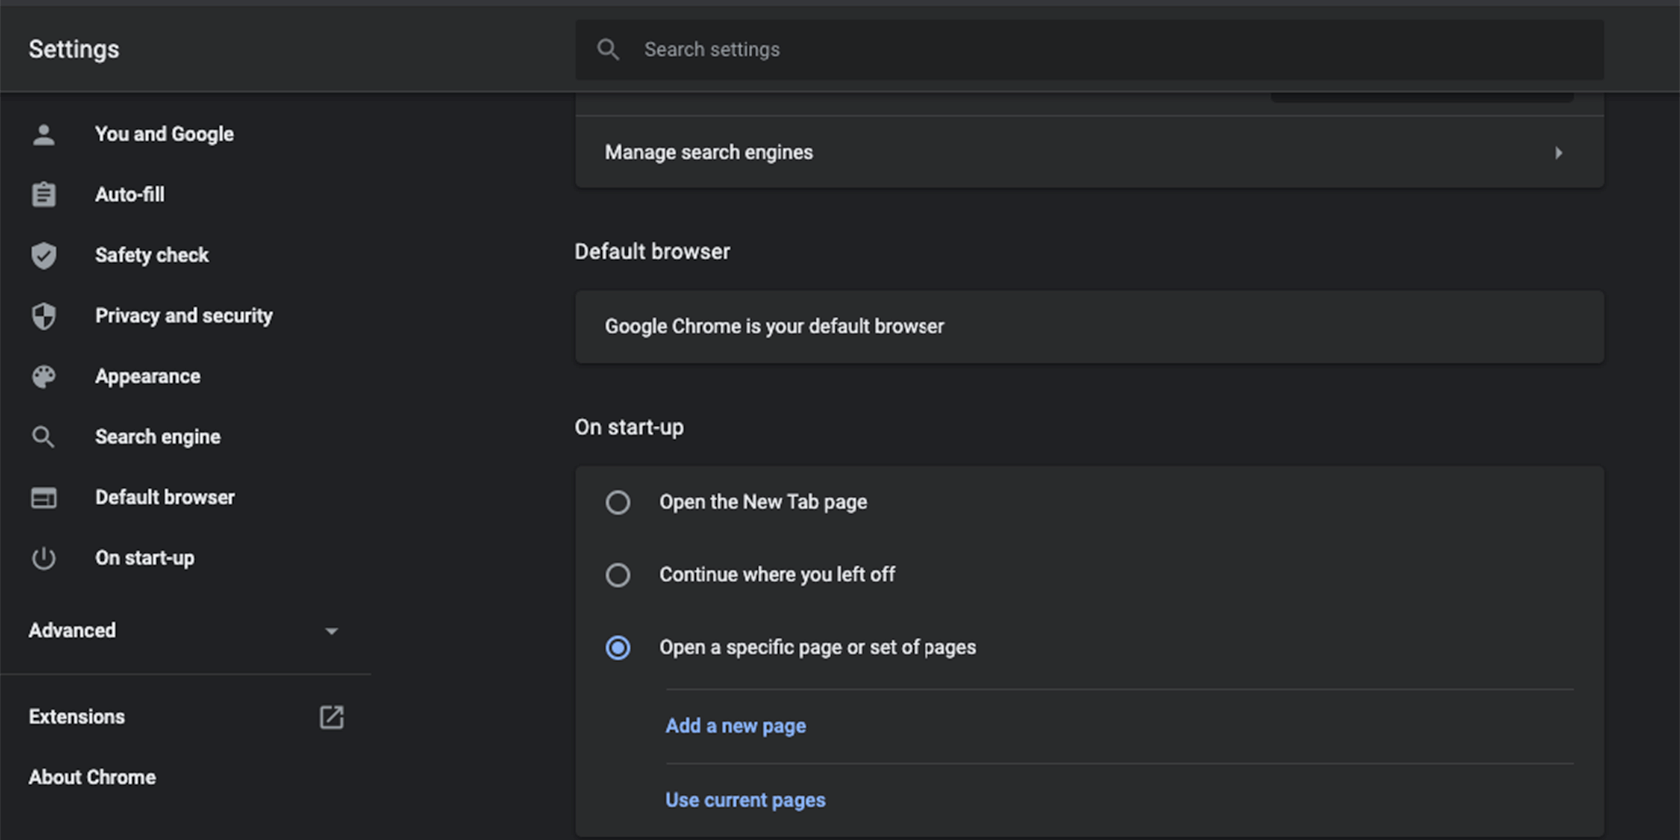Go to the Appearance settings section
This screenshot has height=840, width=1680.
pos(147,377)
